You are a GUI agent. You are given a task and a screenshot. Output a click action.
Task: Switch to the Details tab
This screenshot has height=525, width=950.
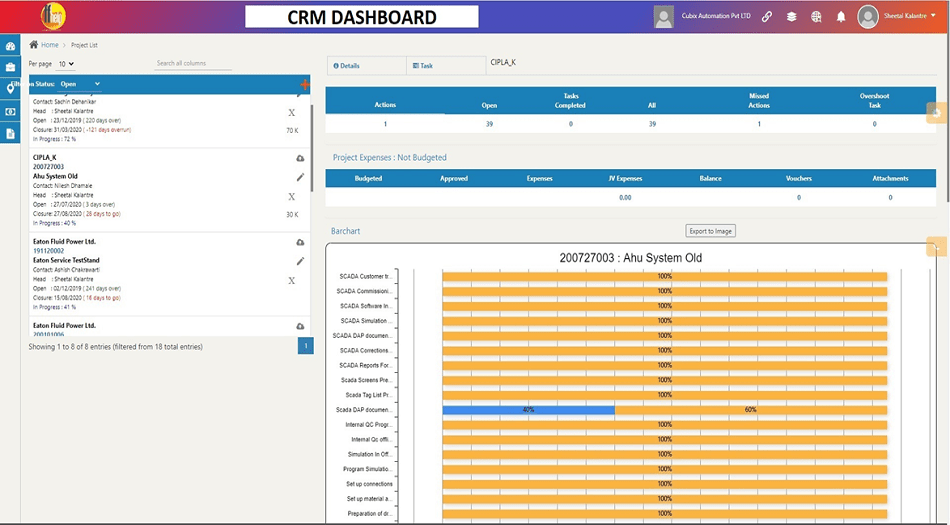367,65
